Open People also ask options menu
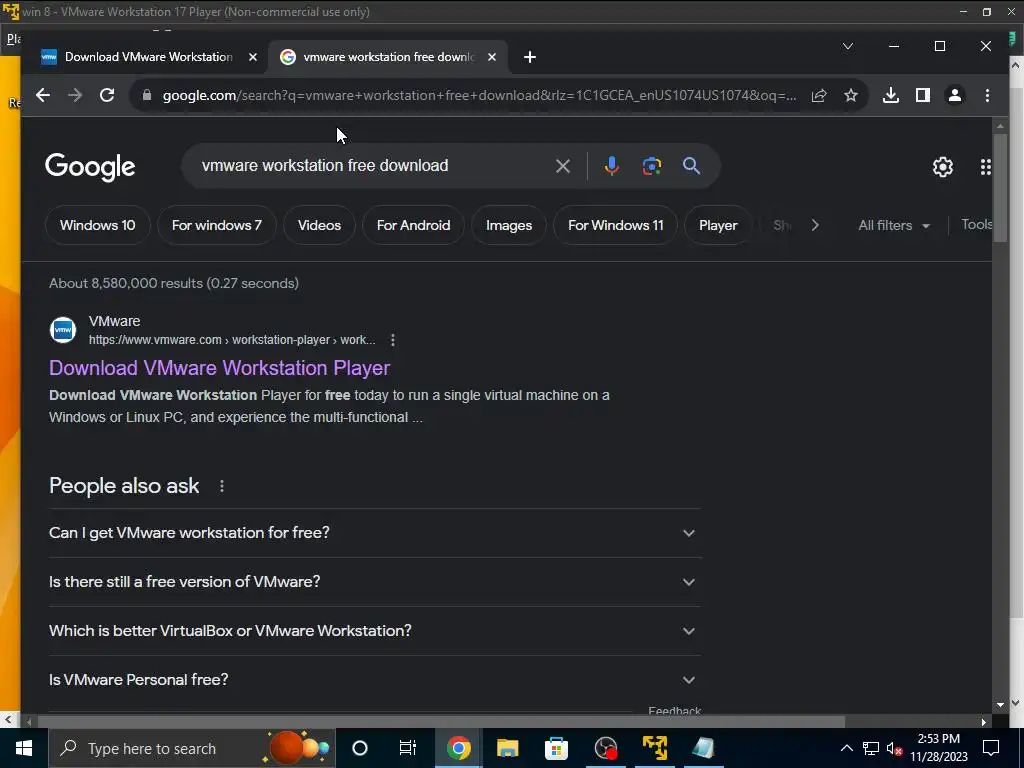Viewport: 1024px width, 768px height. [x=222, y=486]
